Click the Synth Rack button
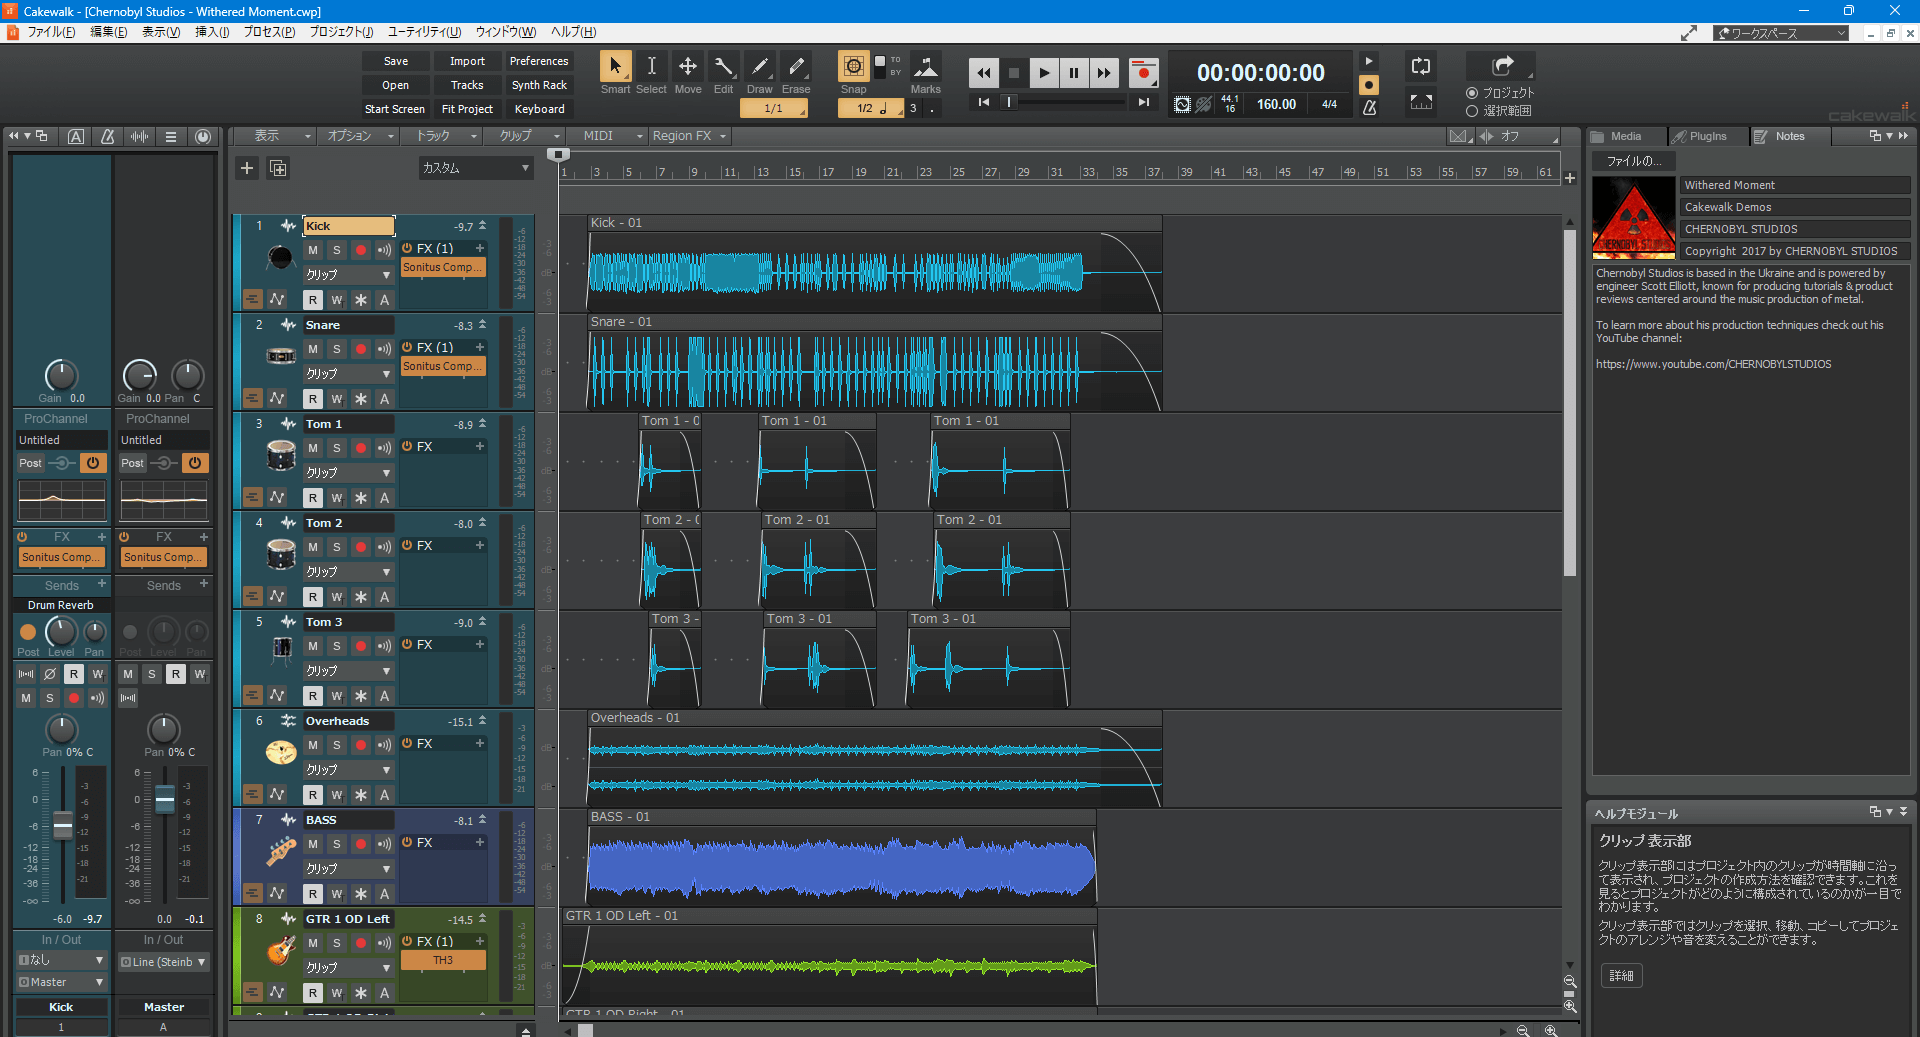The width and height of the screenshot is (1920, 1037). (539, 85)
